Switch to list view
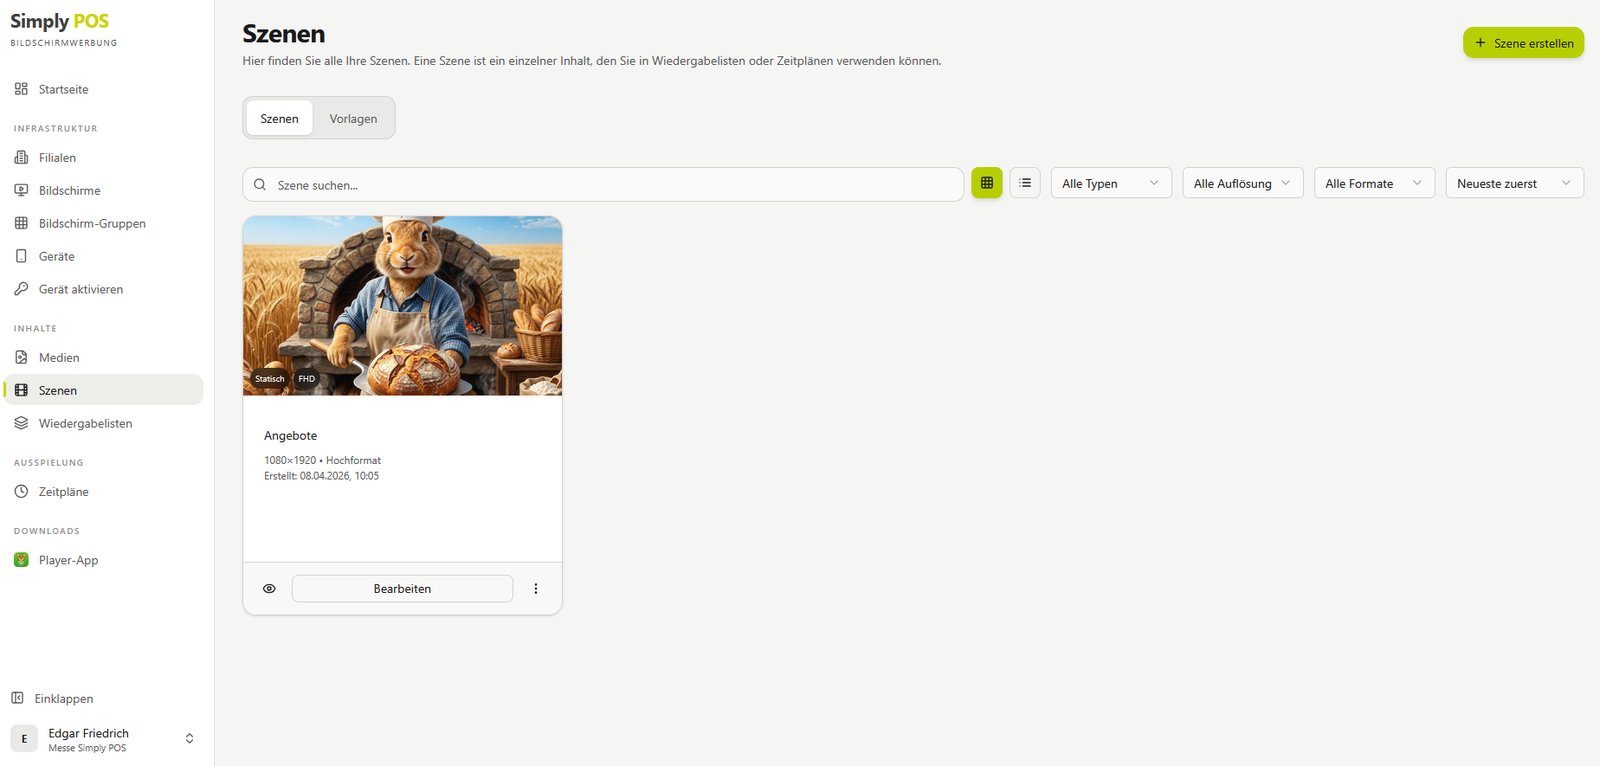This screenshot has height=766, width=1600. pyautogui.click(x=1025, y=183)
